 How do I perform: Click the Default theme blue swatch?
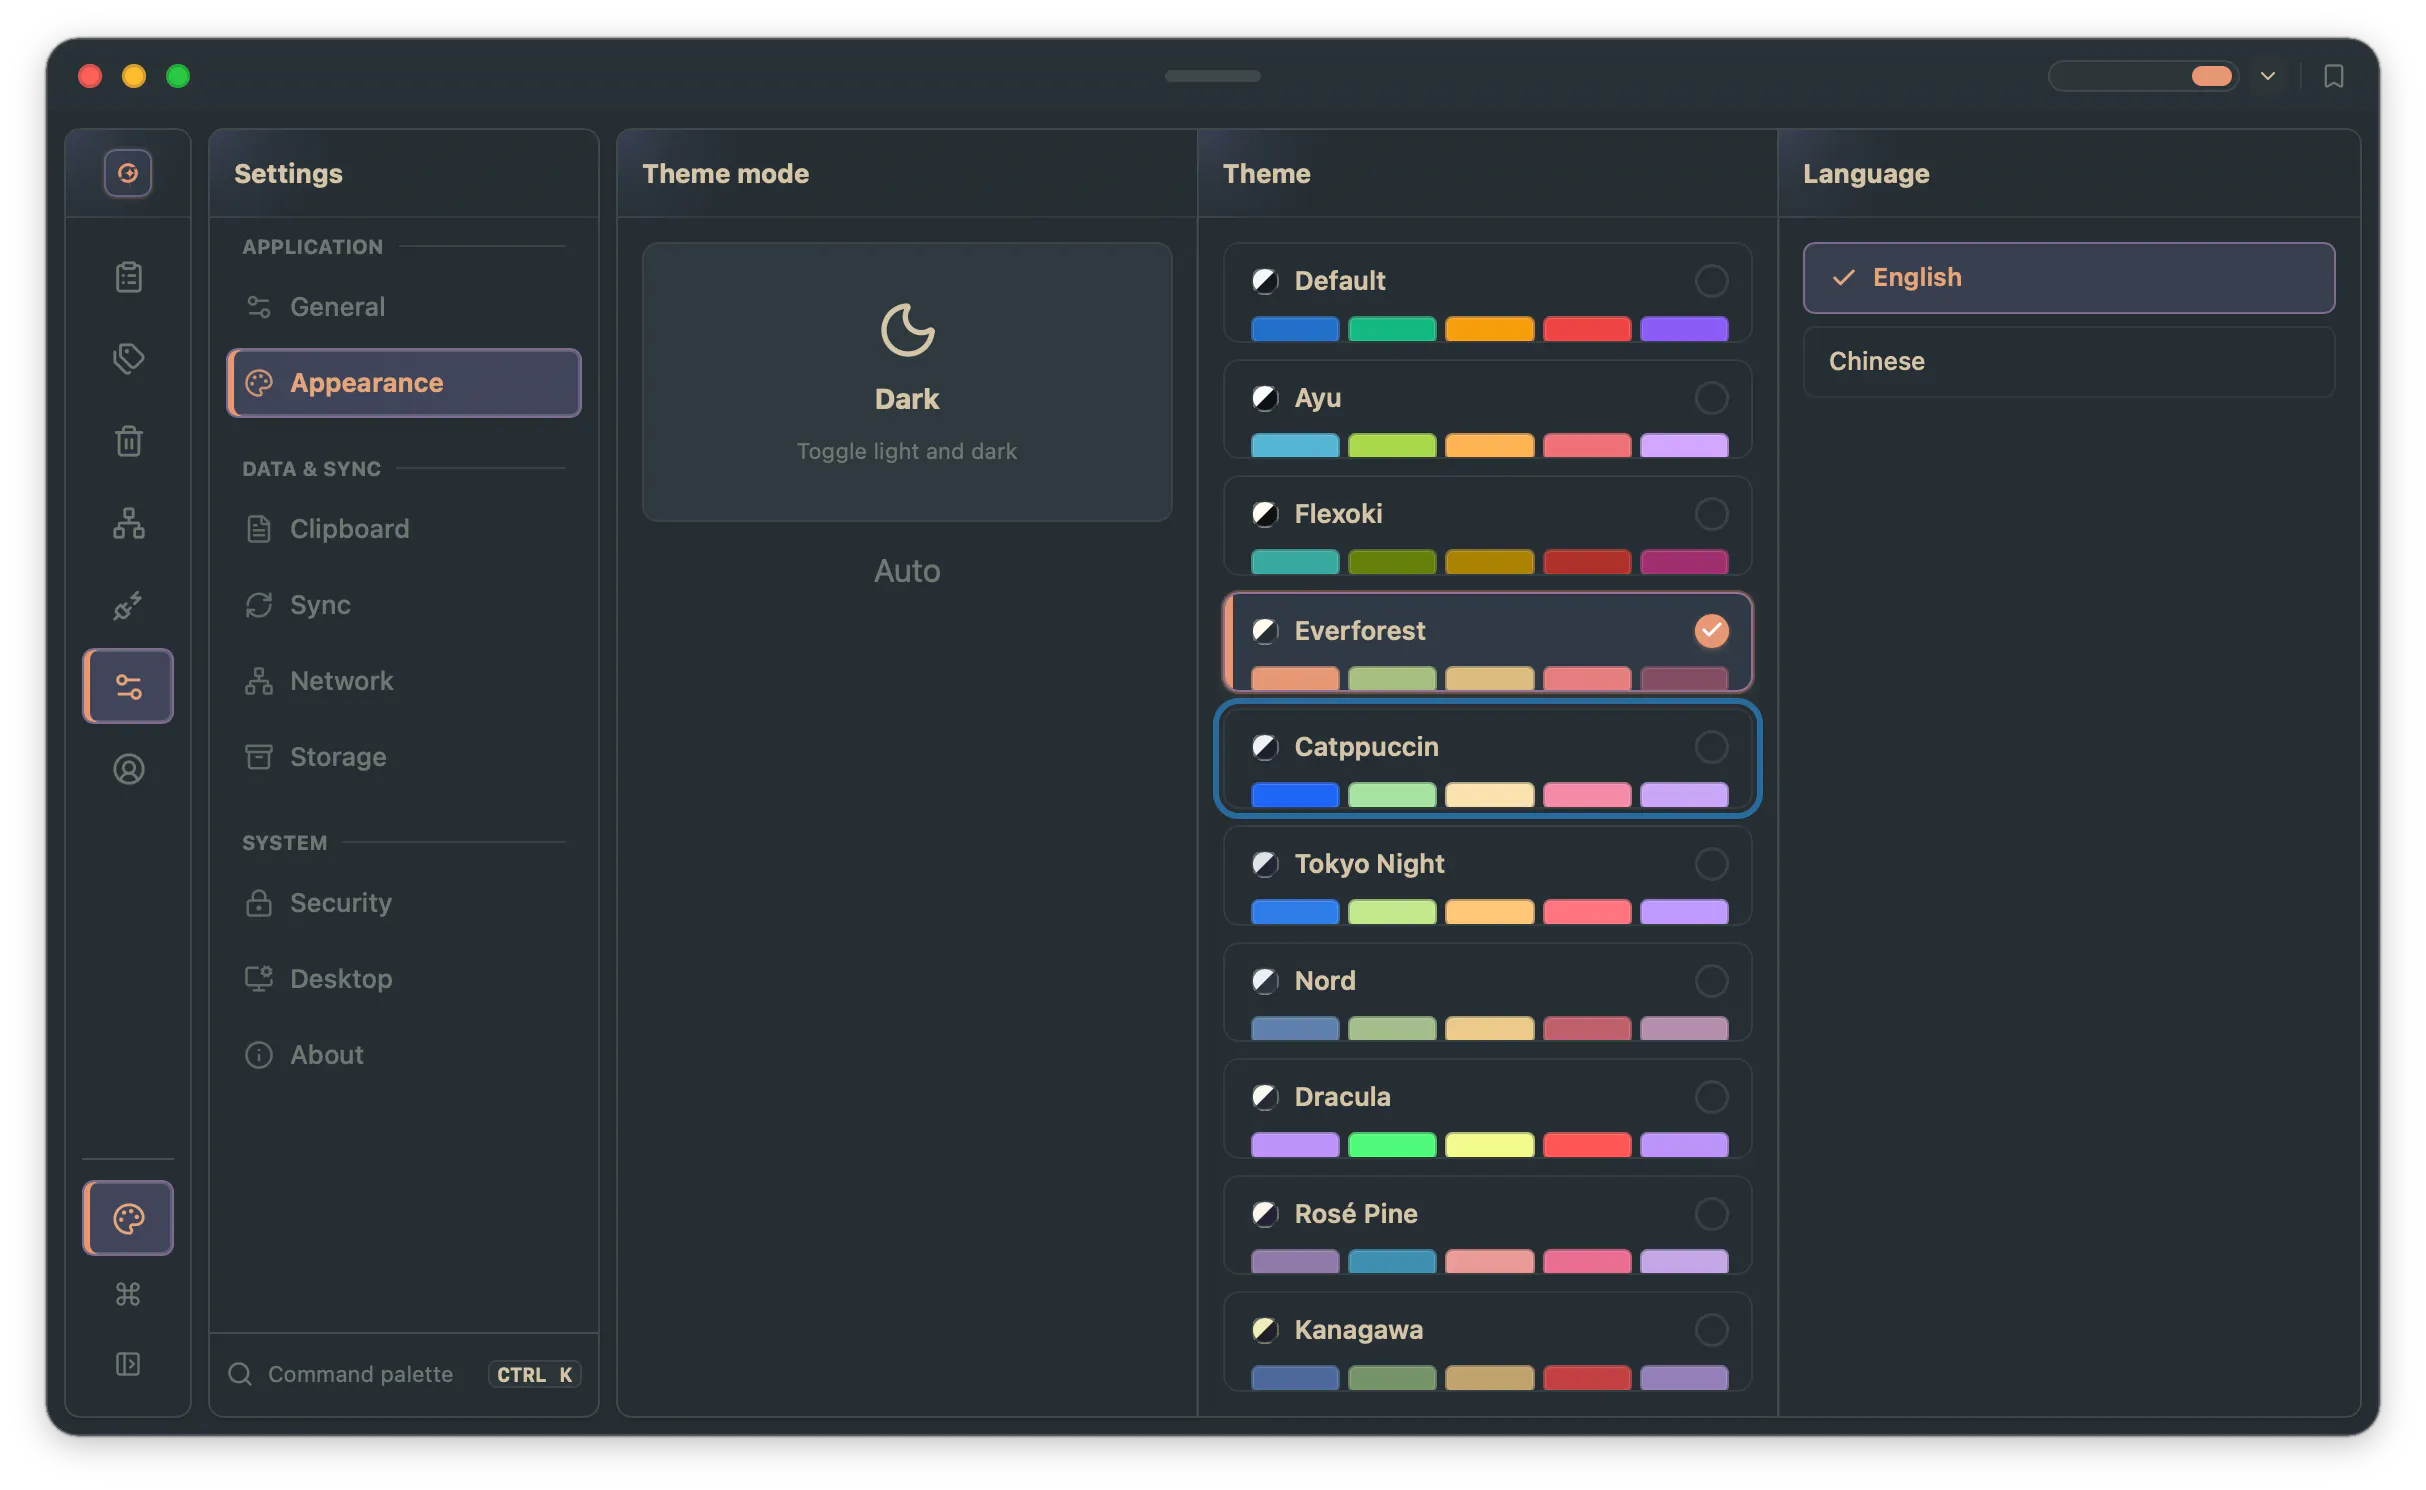pos(1294,329)
